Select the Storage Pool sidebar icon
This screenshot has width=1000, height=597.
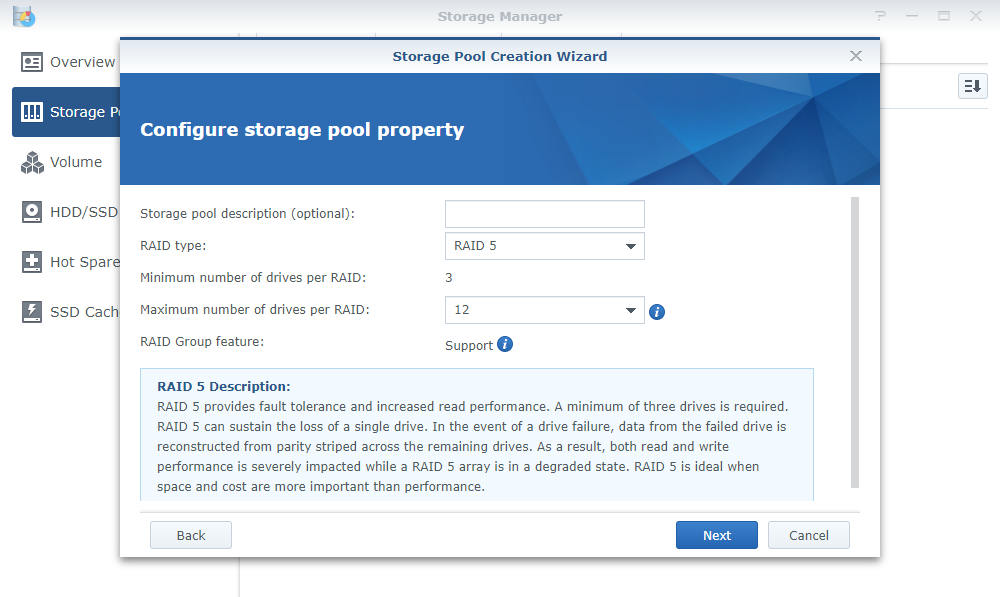click(32, 112)
